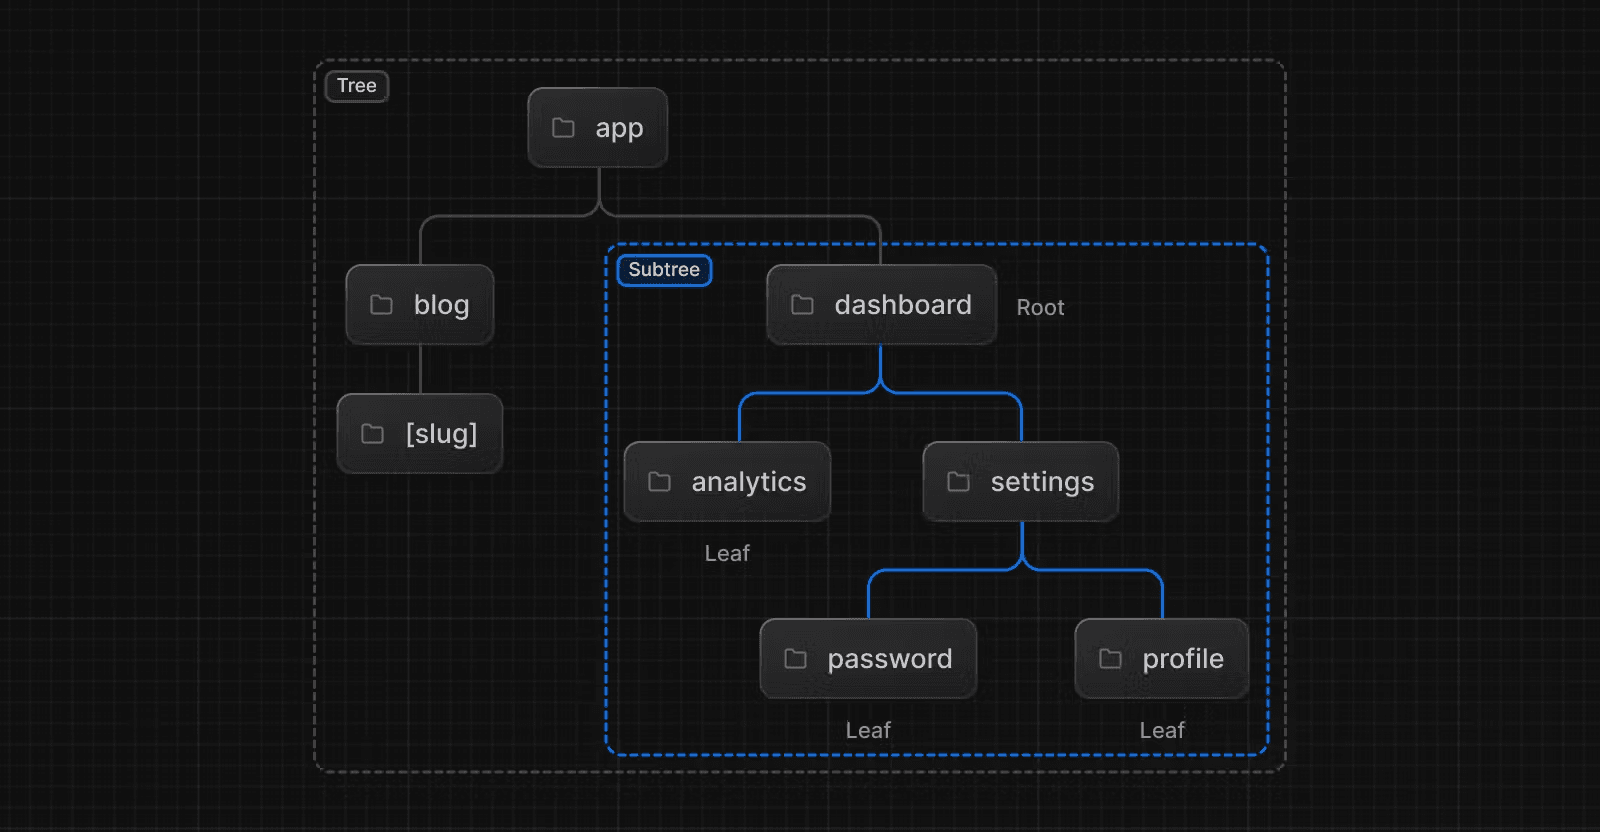The width and height of the screenshot is (1600, 832).
Task: Select the folder icon beside blog
Action: tap(381, 305)
